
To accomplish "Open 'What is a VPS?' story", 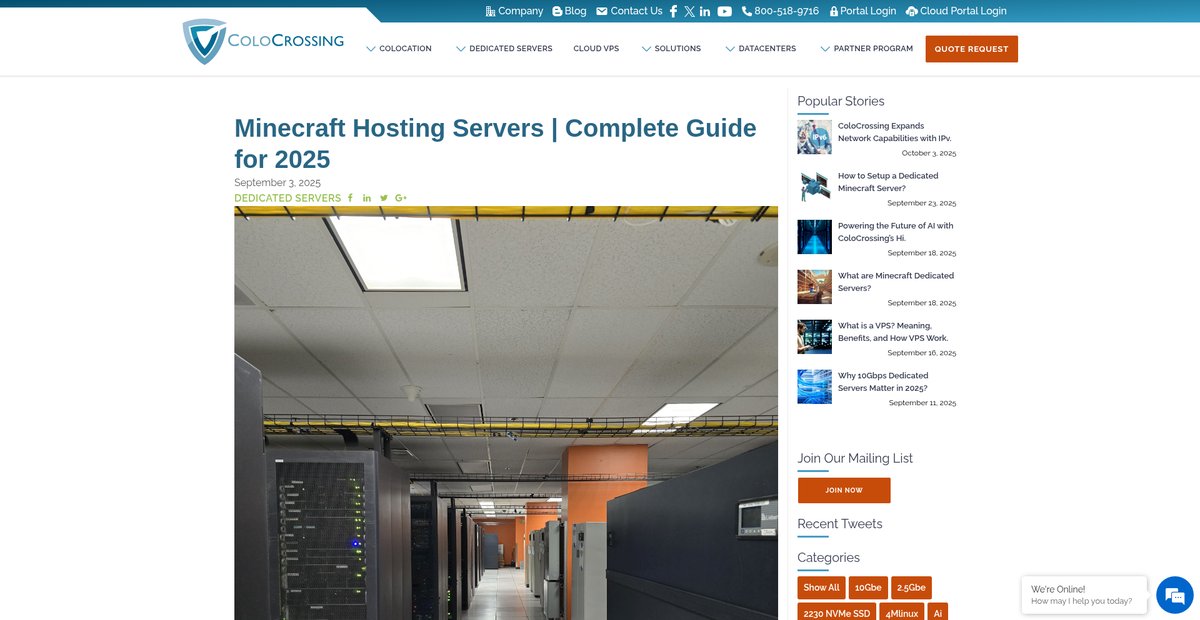I will [x=893, y=332].
